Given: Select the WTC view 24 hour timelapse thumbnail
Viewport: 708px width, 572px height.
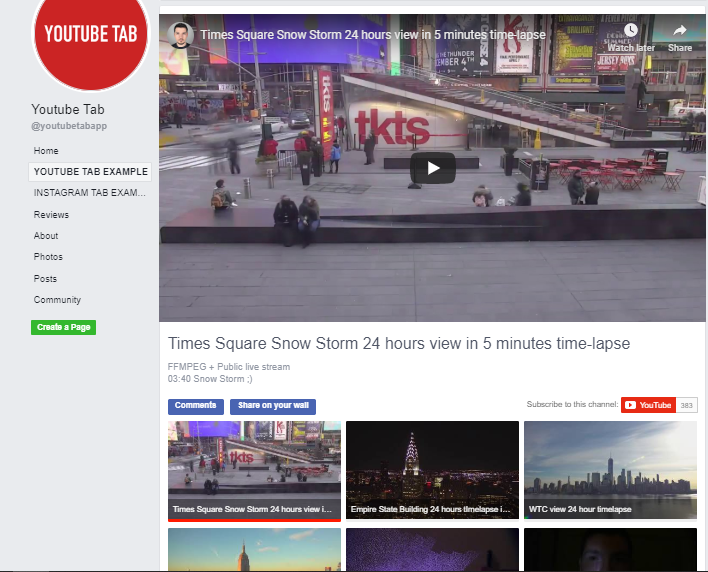Looking at the screenshot, I should point(610,470).
